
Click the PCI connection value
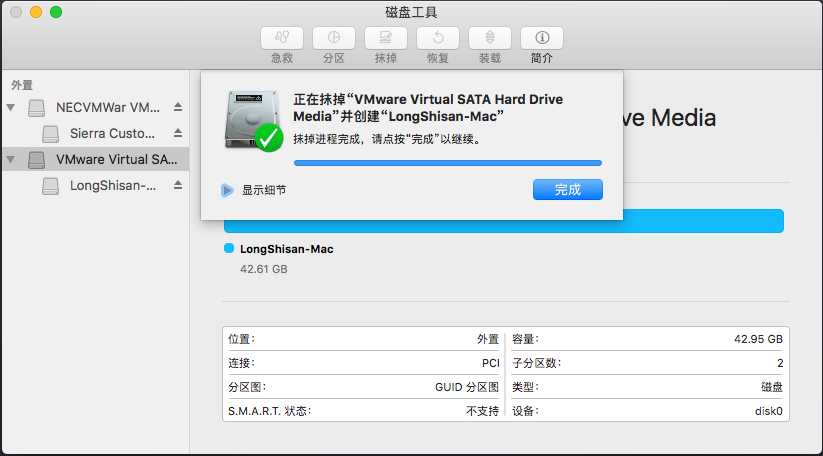click(x=491, y=363)
